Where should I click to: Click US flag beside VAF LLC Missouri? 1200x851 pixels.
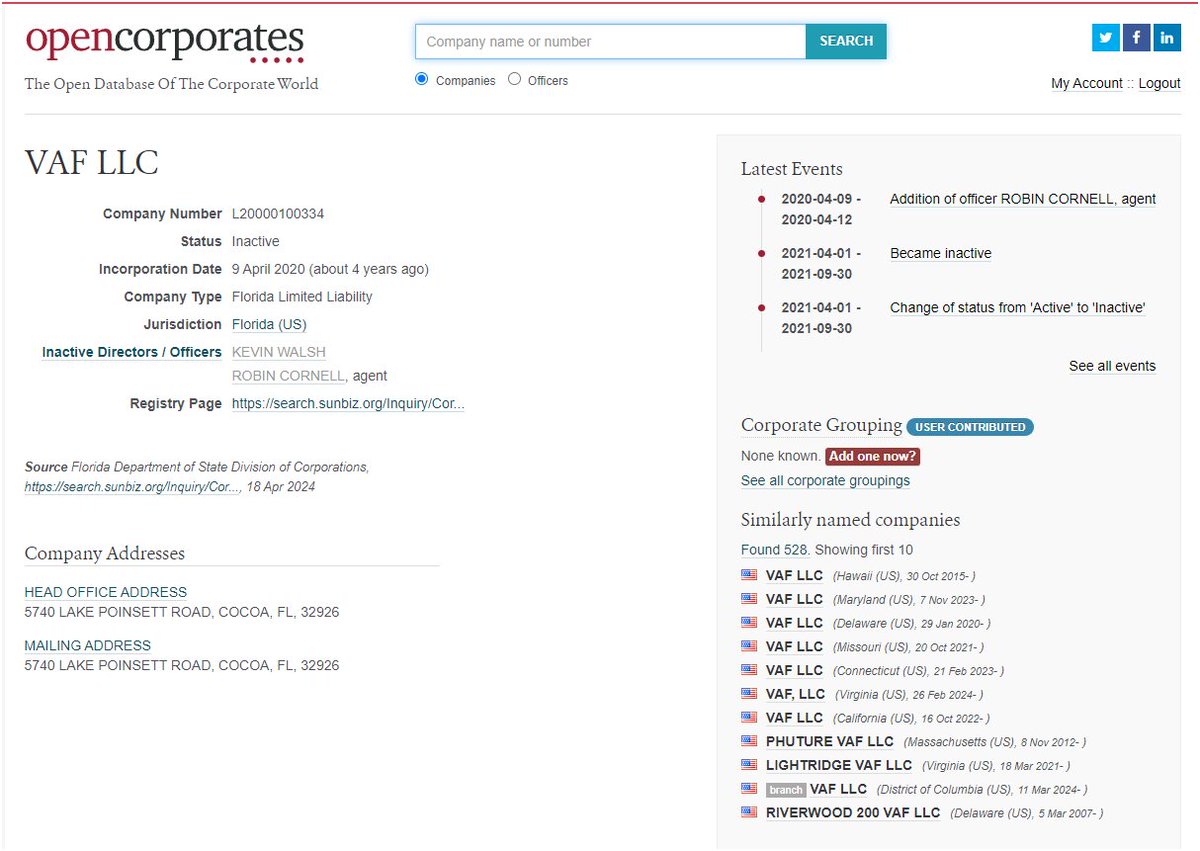tap(749, 646)
